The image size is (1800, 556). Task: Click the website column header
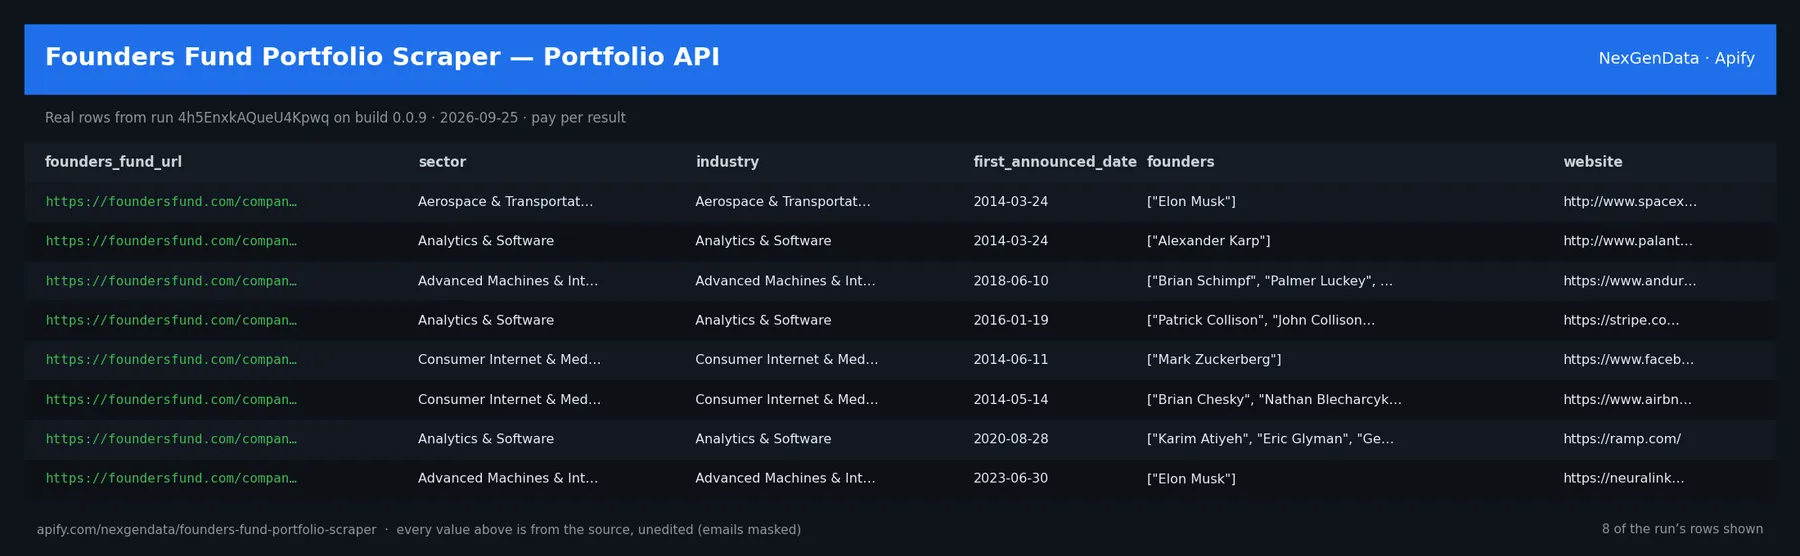(x=1593, y=162)
